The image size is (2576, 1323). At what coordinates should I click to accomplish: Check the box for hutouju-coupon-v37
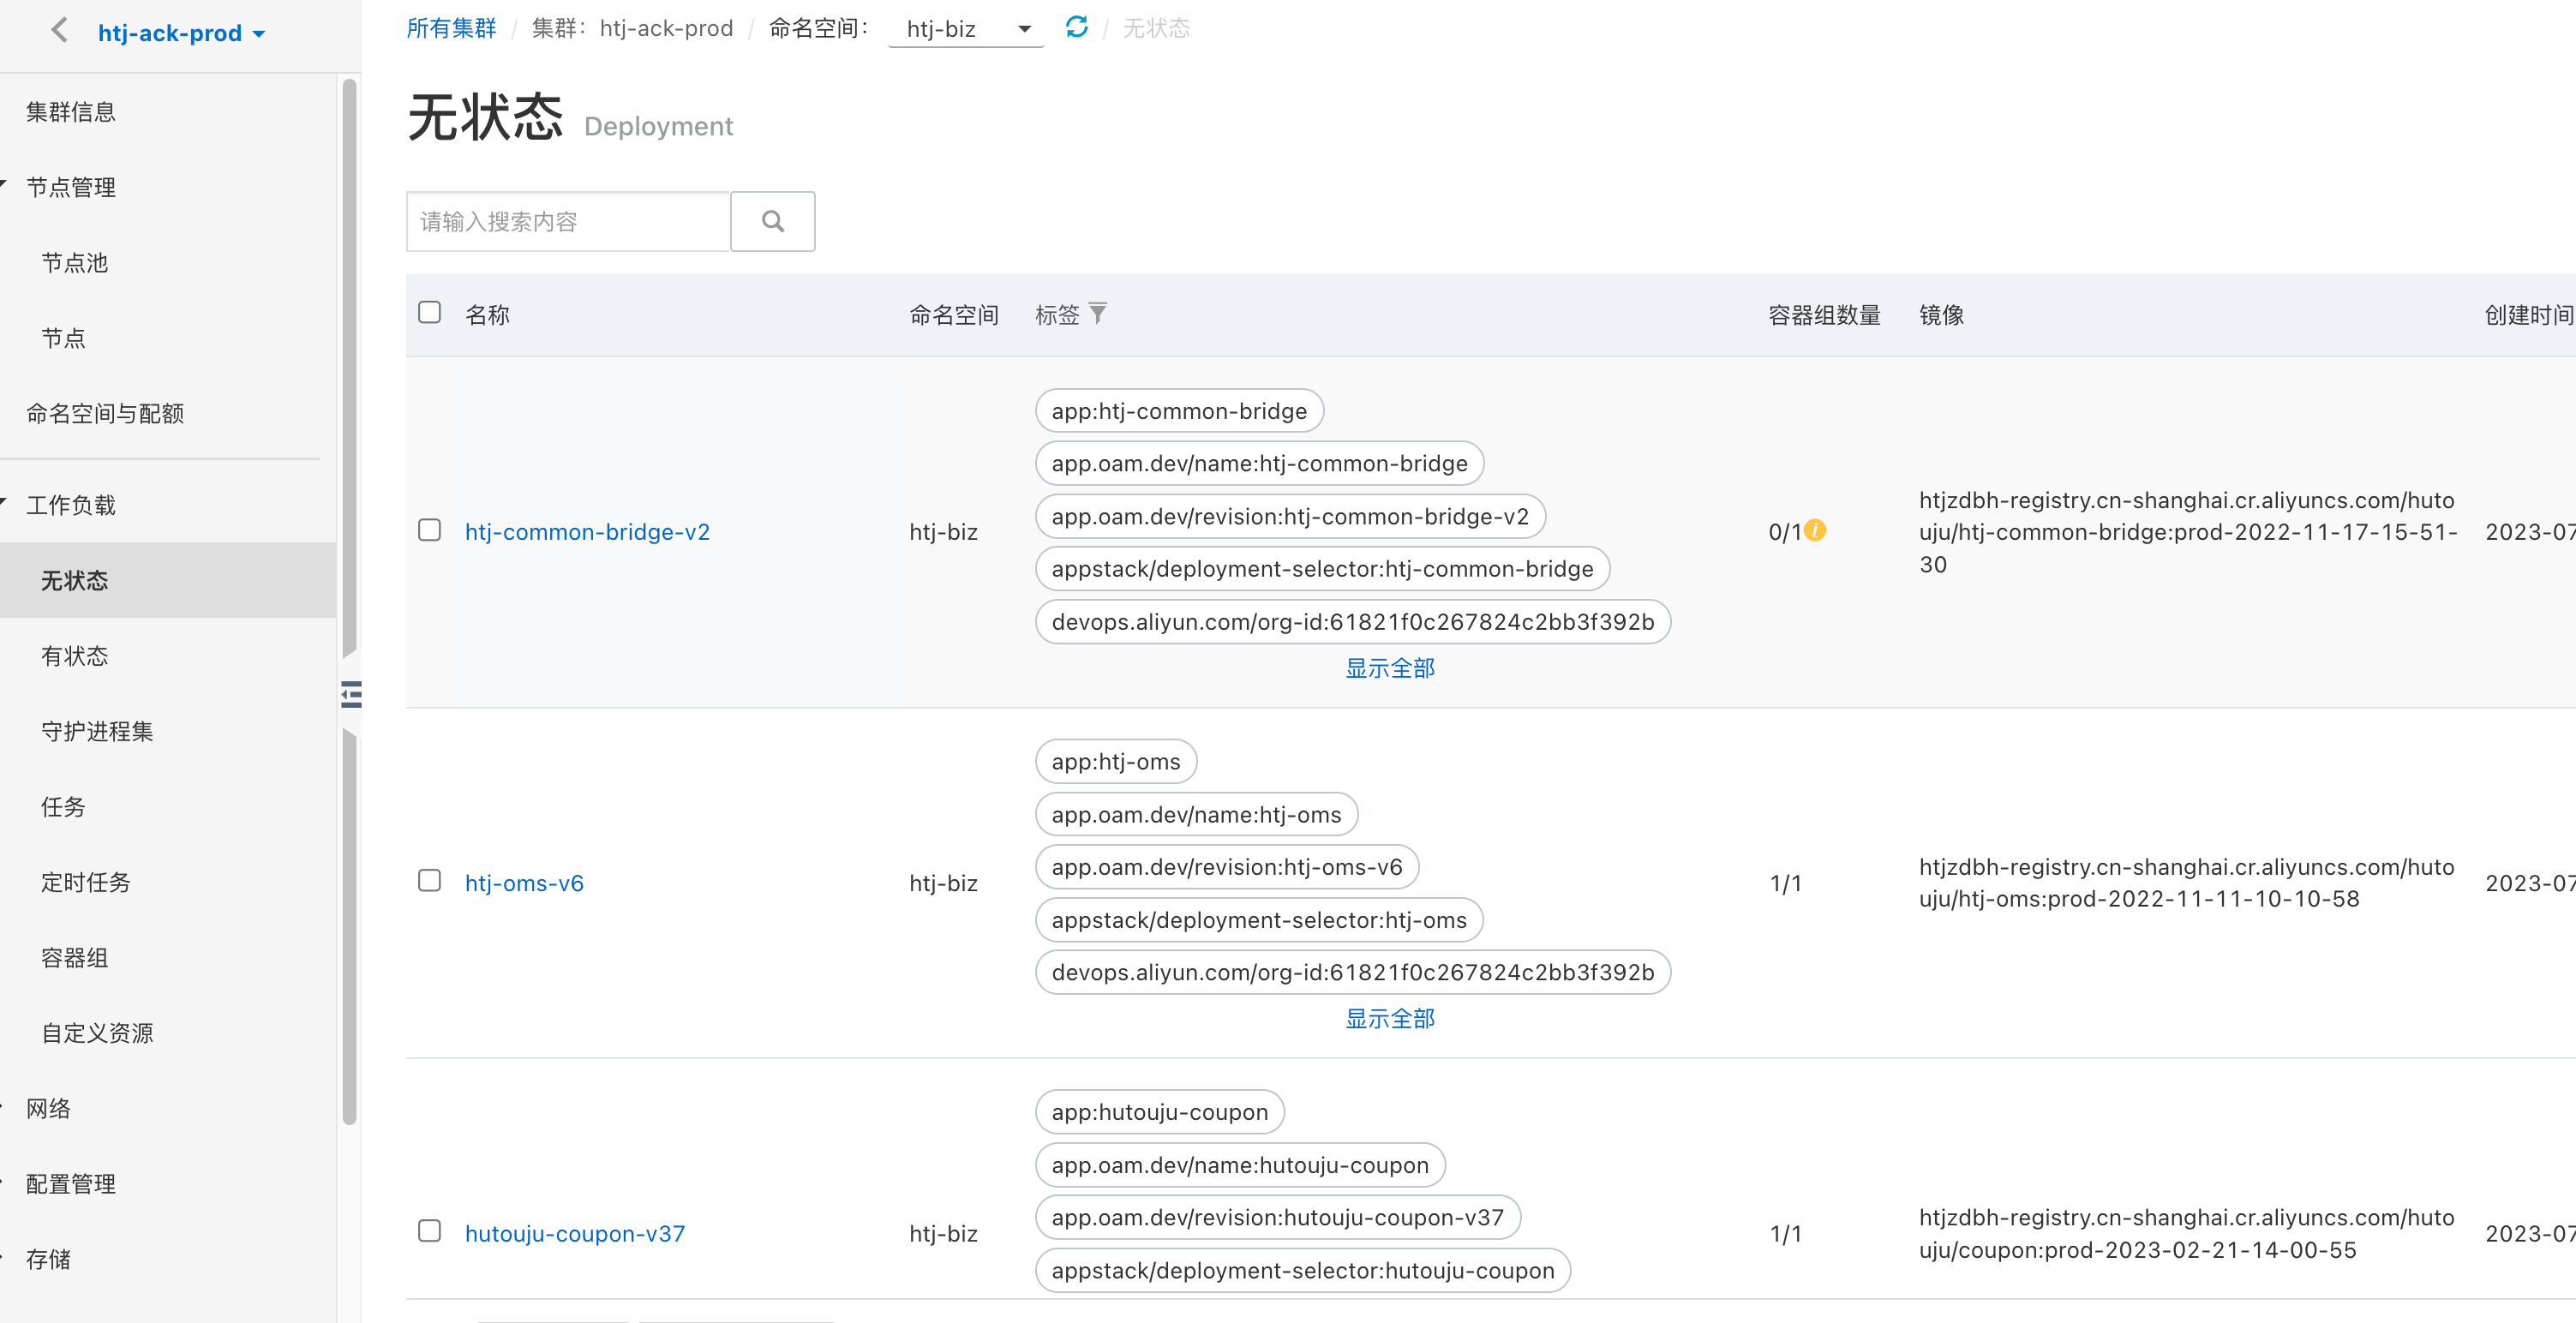[x=429, y=1231]
